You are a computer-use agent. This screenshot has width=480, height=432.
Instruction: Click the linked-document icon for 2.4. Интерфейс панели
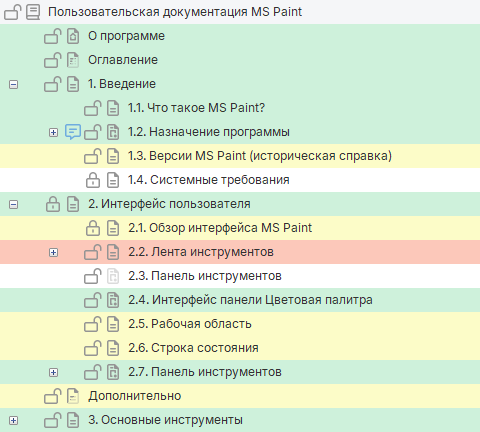click(x=113, y=300)
